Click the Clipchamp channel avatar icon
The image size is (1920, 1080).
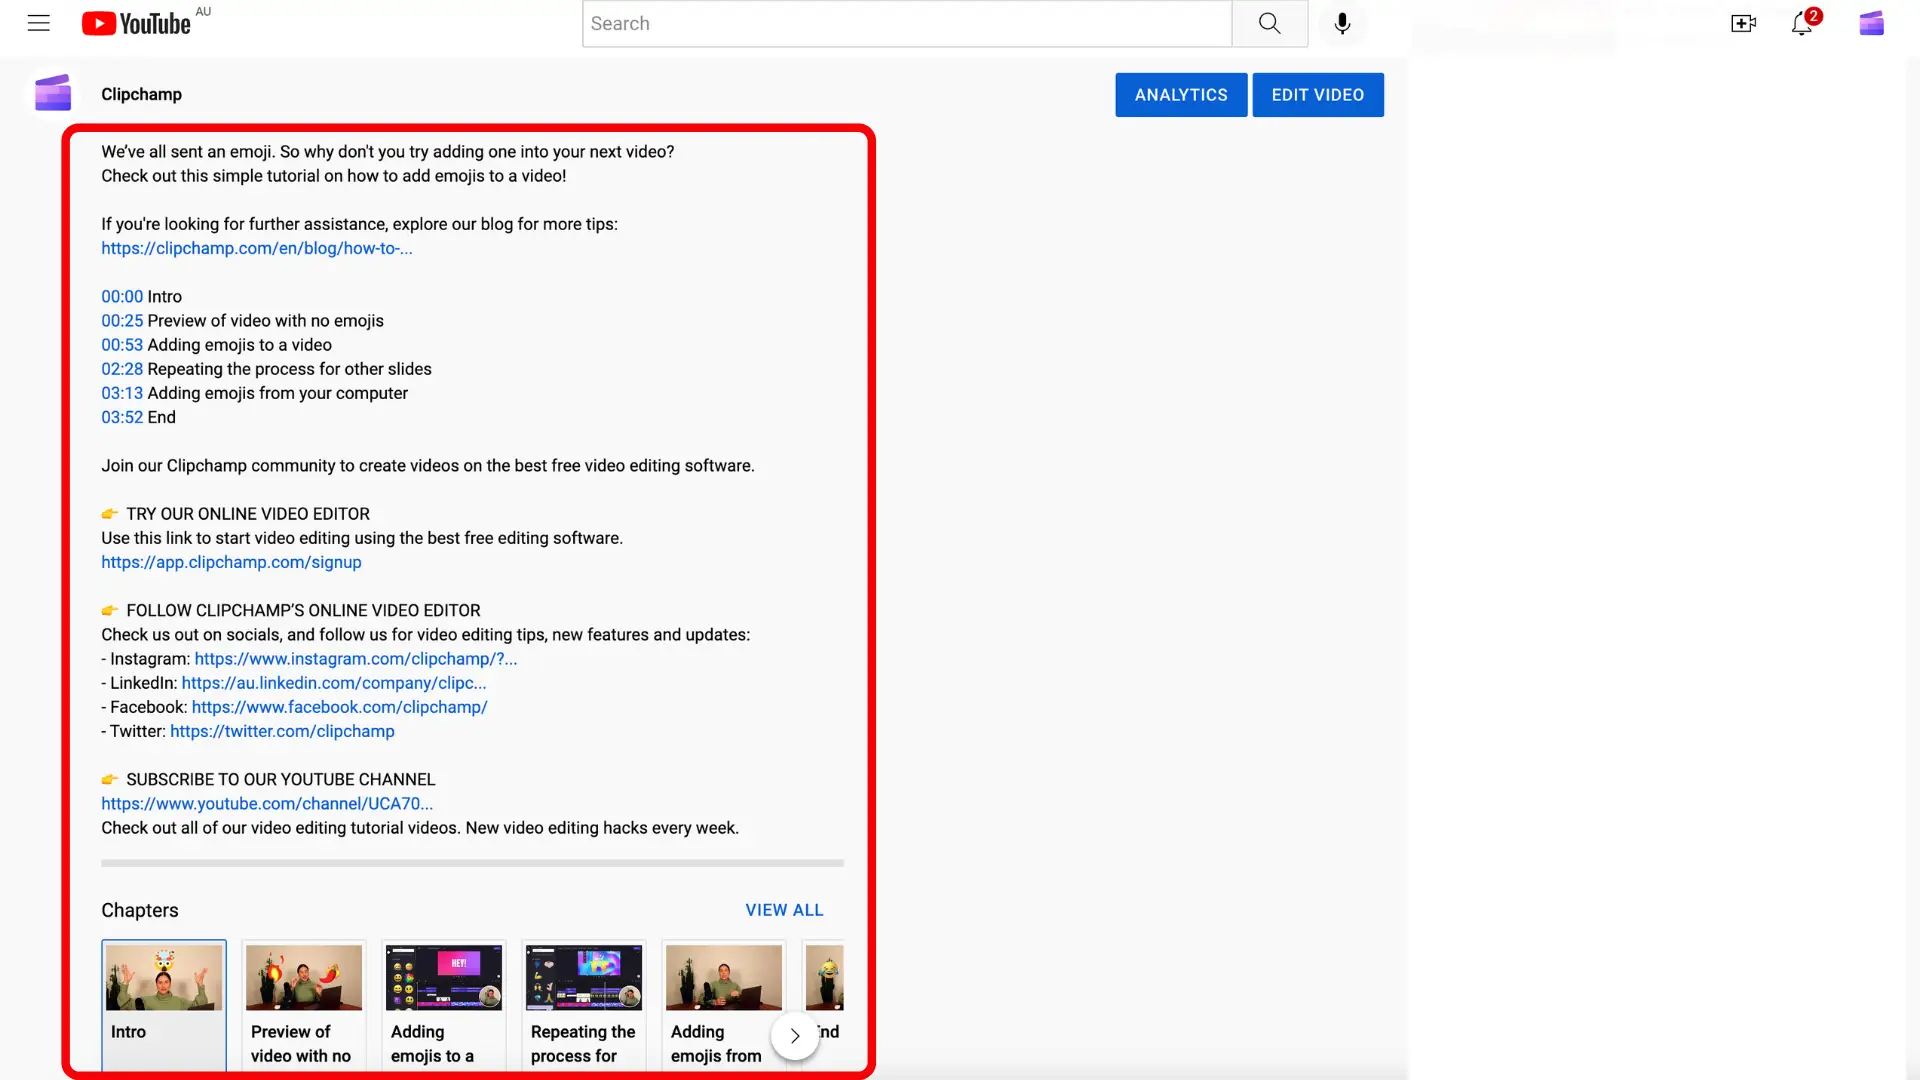pos(53,94)
